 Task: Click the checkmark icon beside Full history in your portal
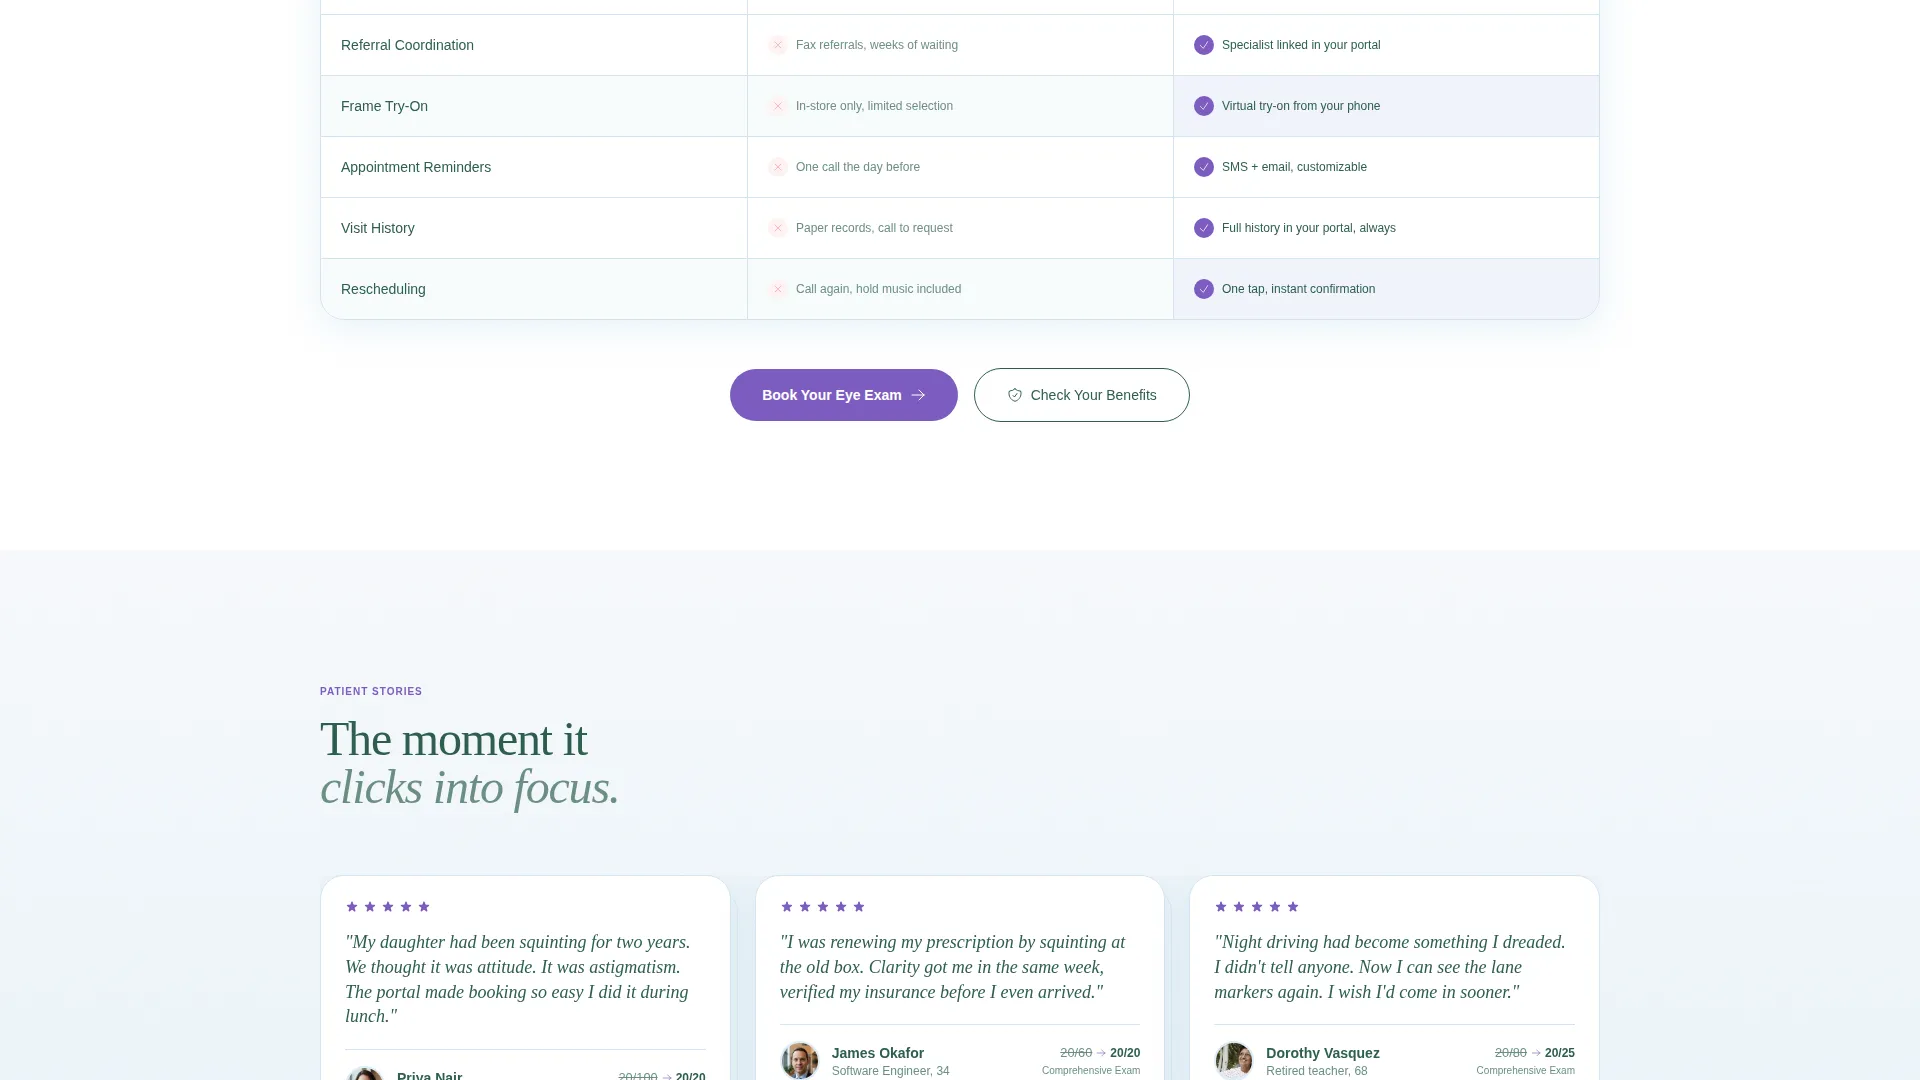pyautogui.click(x=1204, y=228)
